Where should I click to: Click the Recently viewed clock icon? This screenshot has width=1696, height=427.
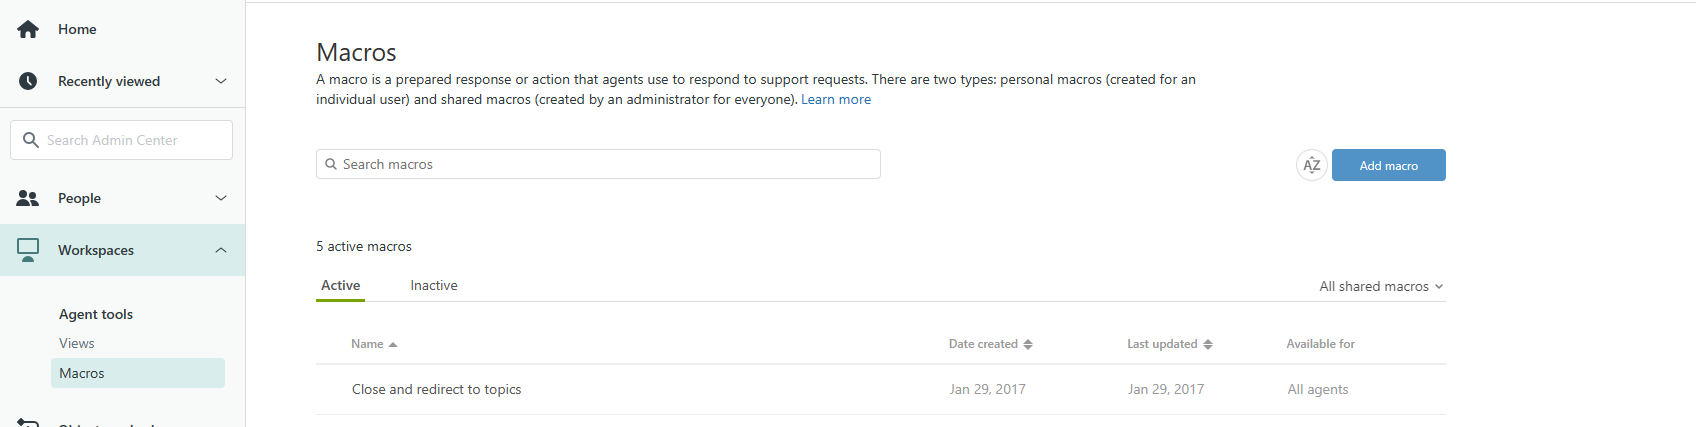[x=28, y=81]
